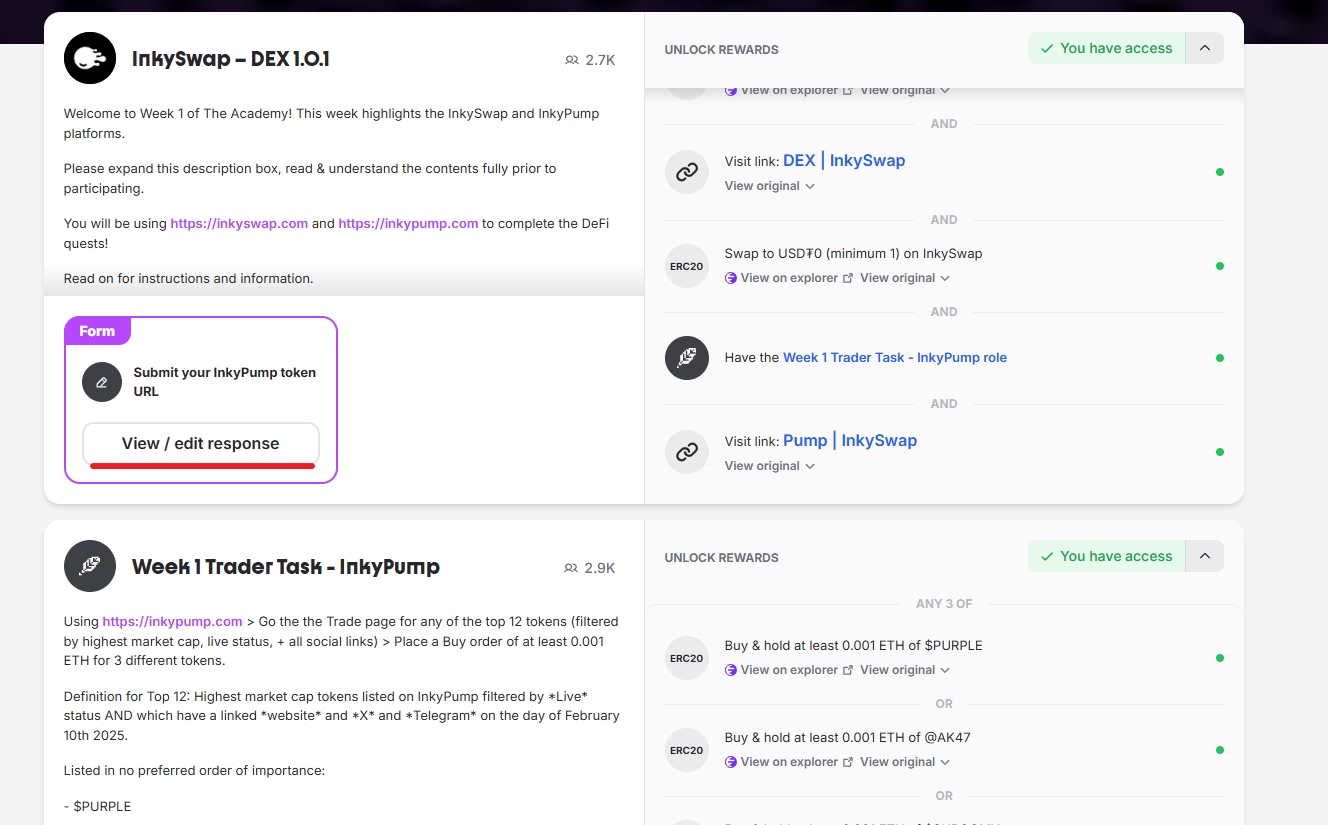
Task: Click green status dot for Swap to USD₮0
Action: click(1219, 266)
